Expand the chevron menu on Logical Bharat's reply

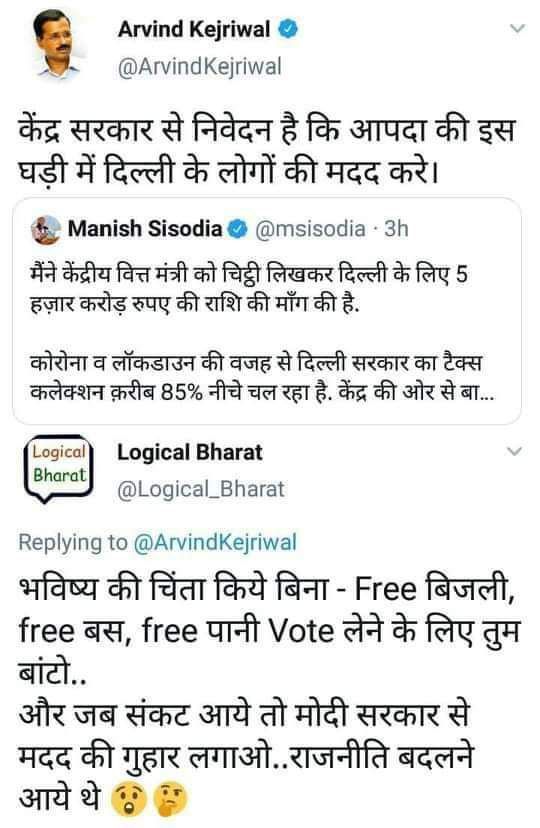click(514, 451)
